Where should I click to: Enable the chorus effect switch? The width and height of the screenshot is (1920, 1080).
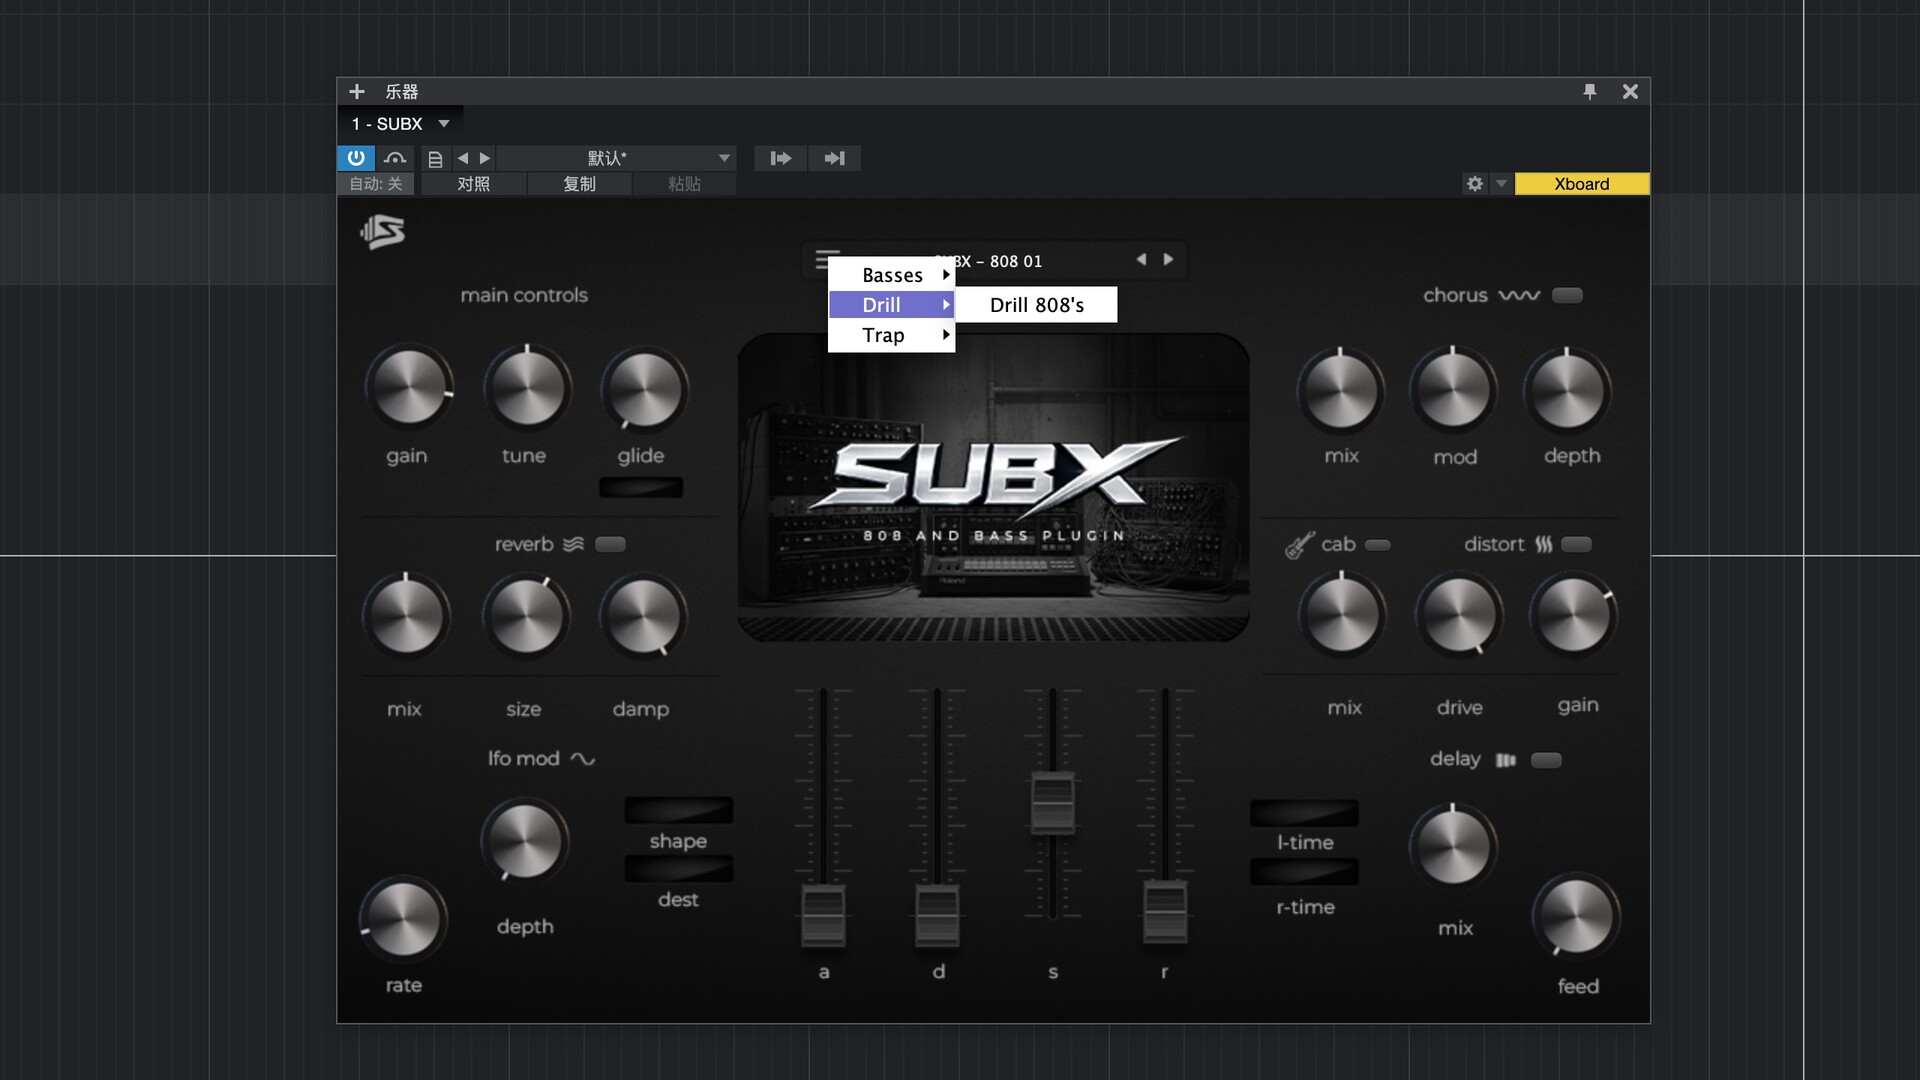[x=1567, y=295]
